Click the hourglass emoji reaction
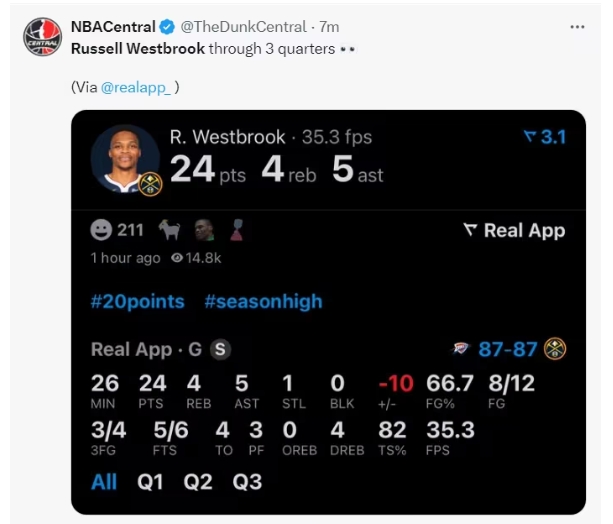The height and width of the screenshot is (524, 613). 237,230
